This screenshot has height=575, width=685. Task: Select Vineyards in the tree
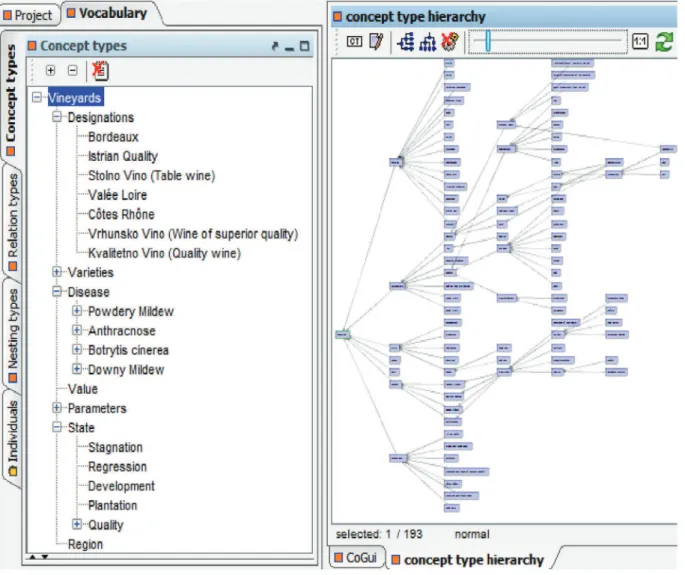[x=75, y=98]
